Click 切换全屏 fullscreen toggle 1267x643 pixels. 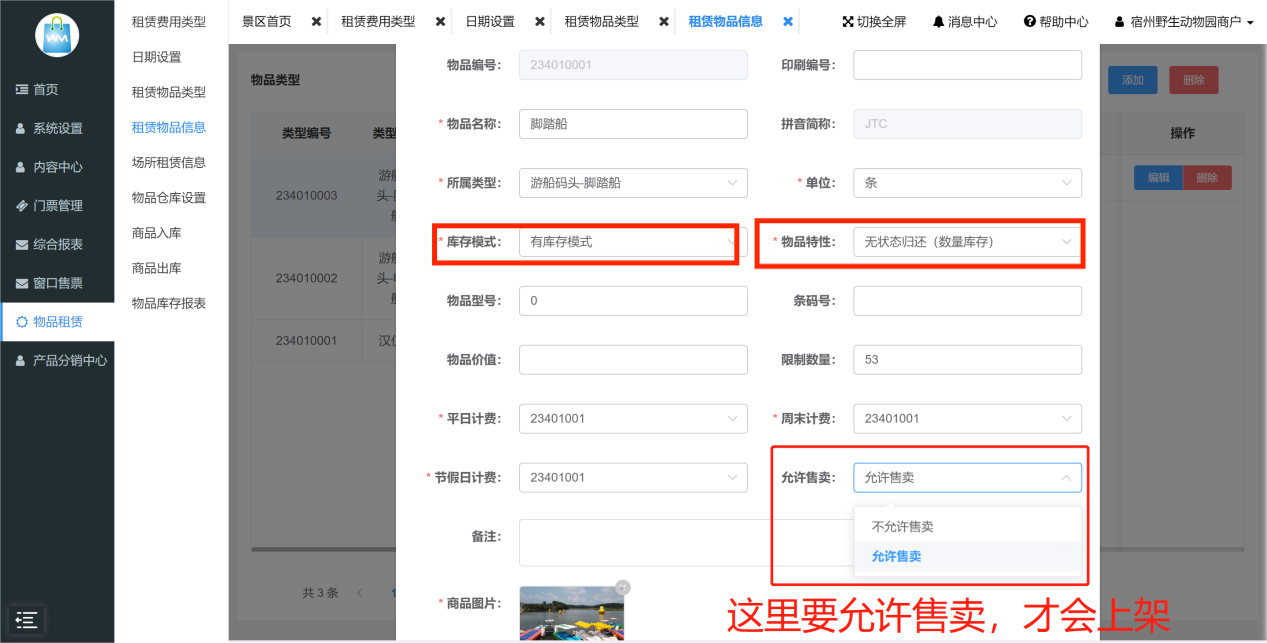[874, 21]
